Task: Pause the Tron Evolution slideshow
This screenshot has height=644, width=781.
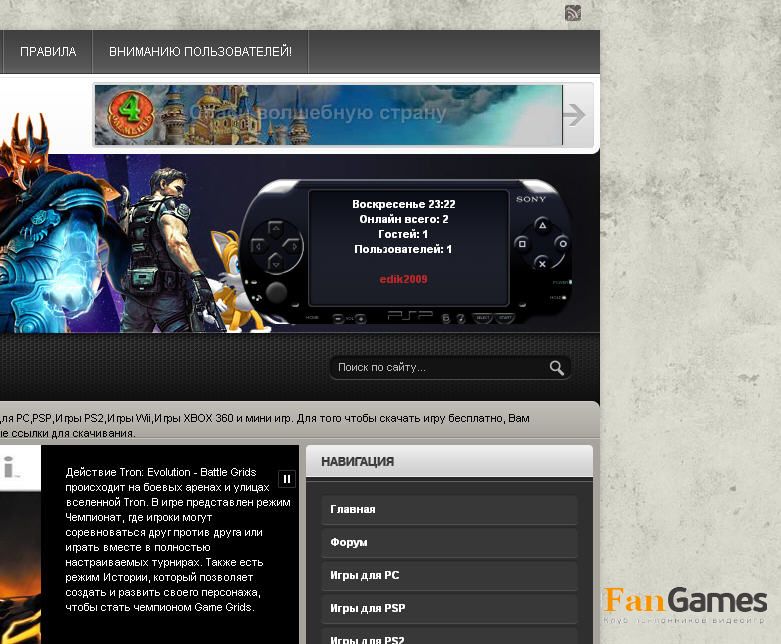Action: click(x=287, y=479)
